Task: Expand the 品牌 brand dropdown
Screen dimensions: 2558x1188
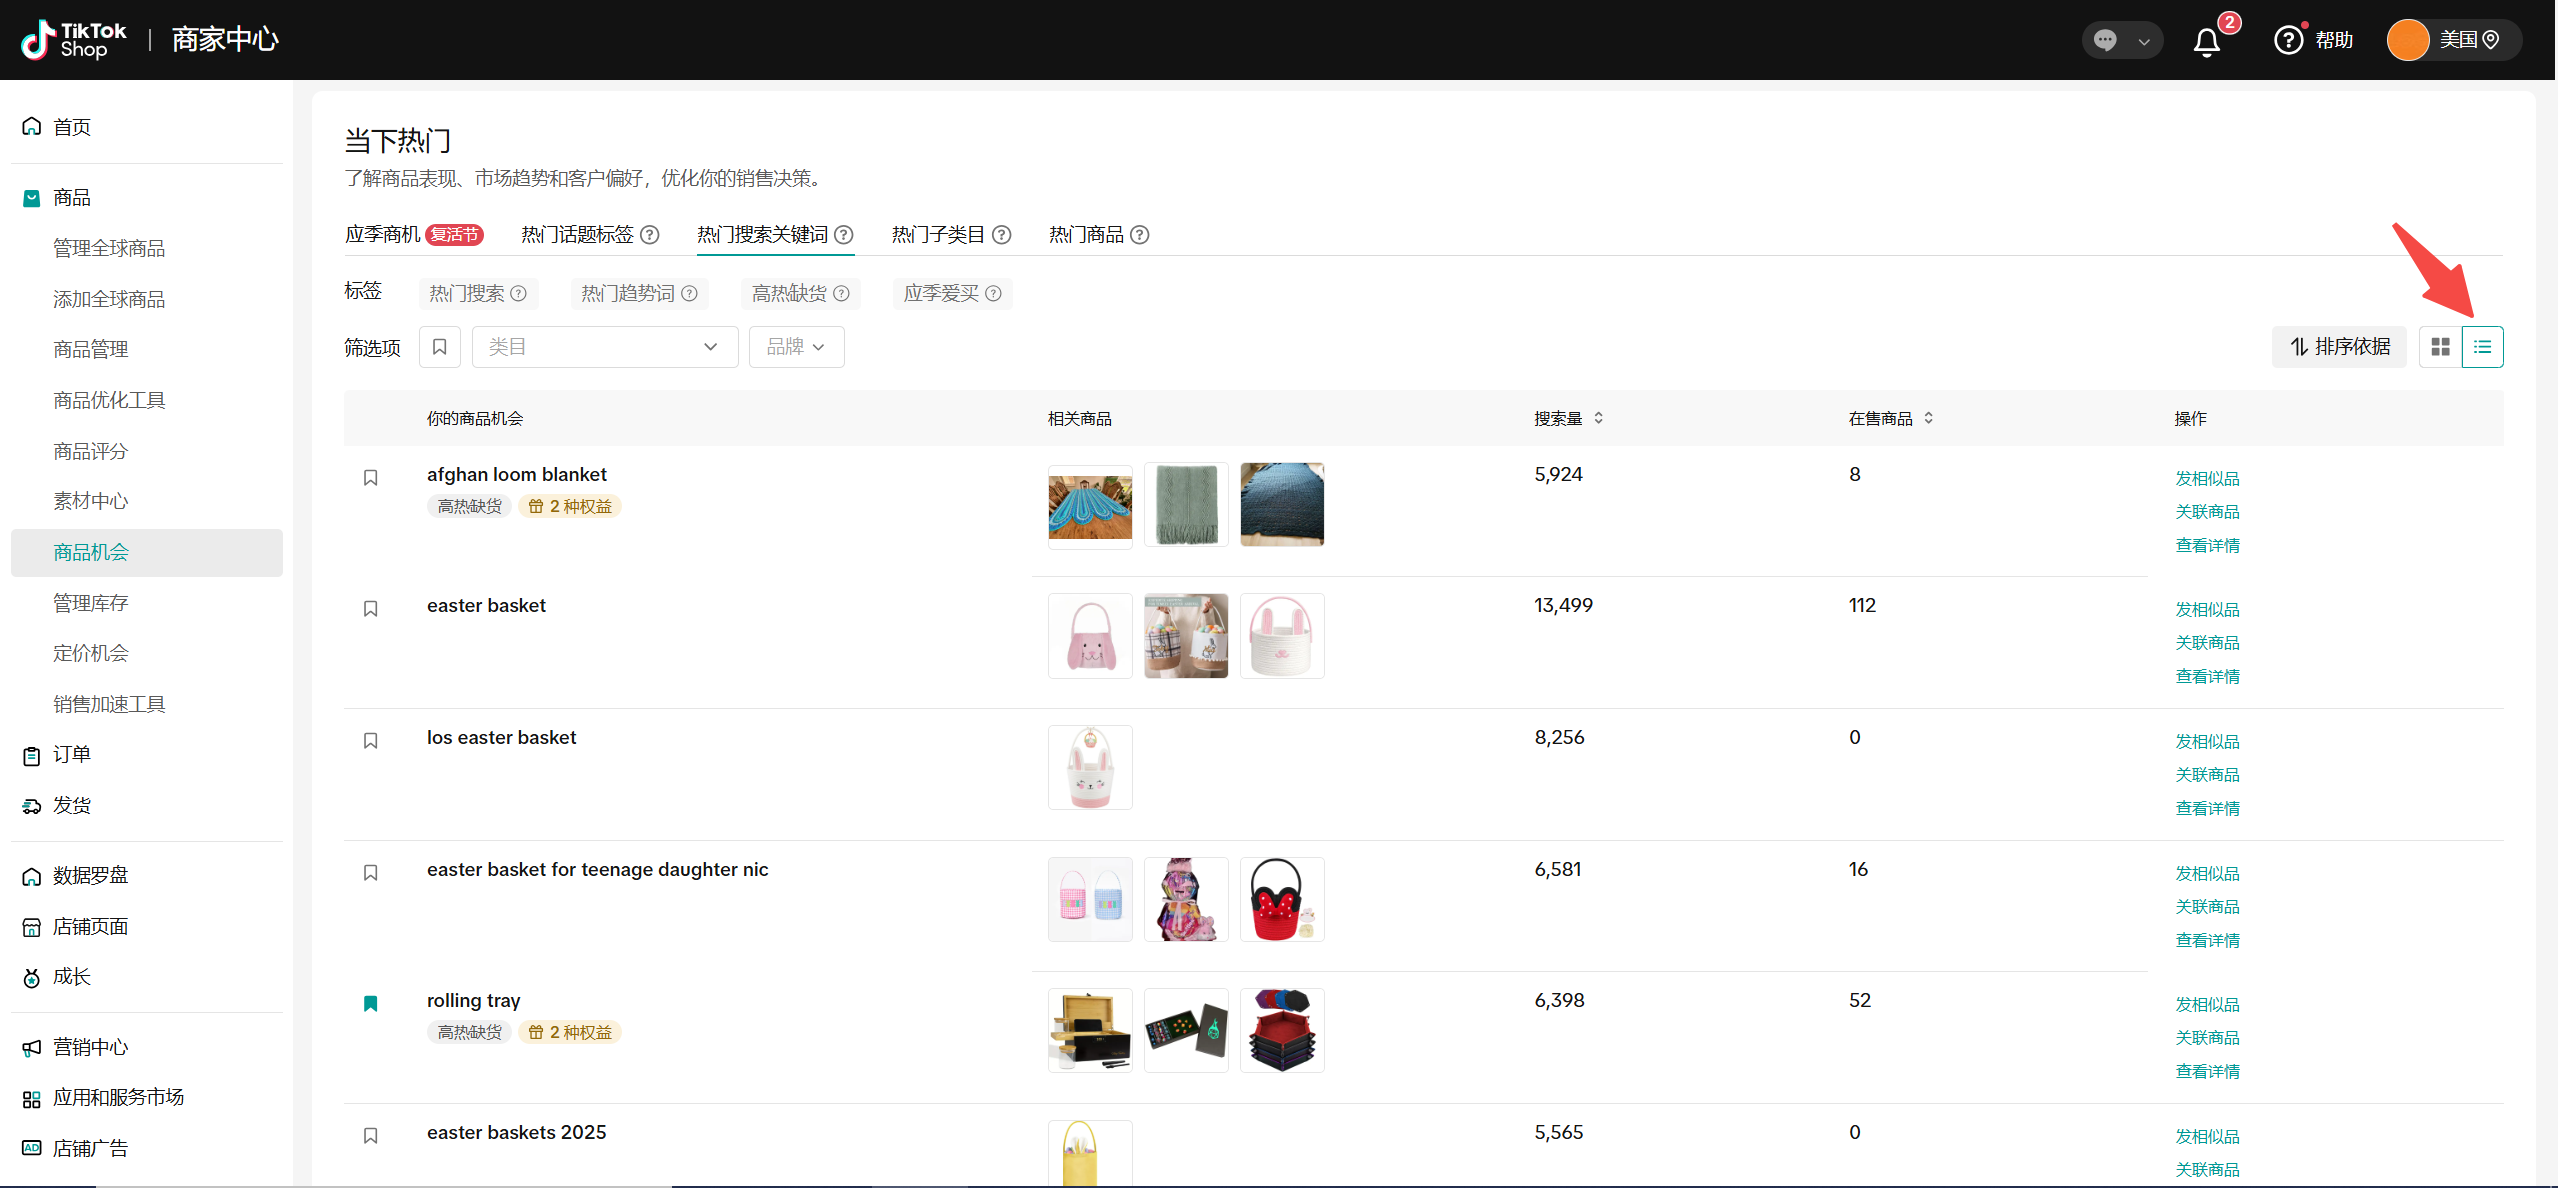Action: pos(796,347)
